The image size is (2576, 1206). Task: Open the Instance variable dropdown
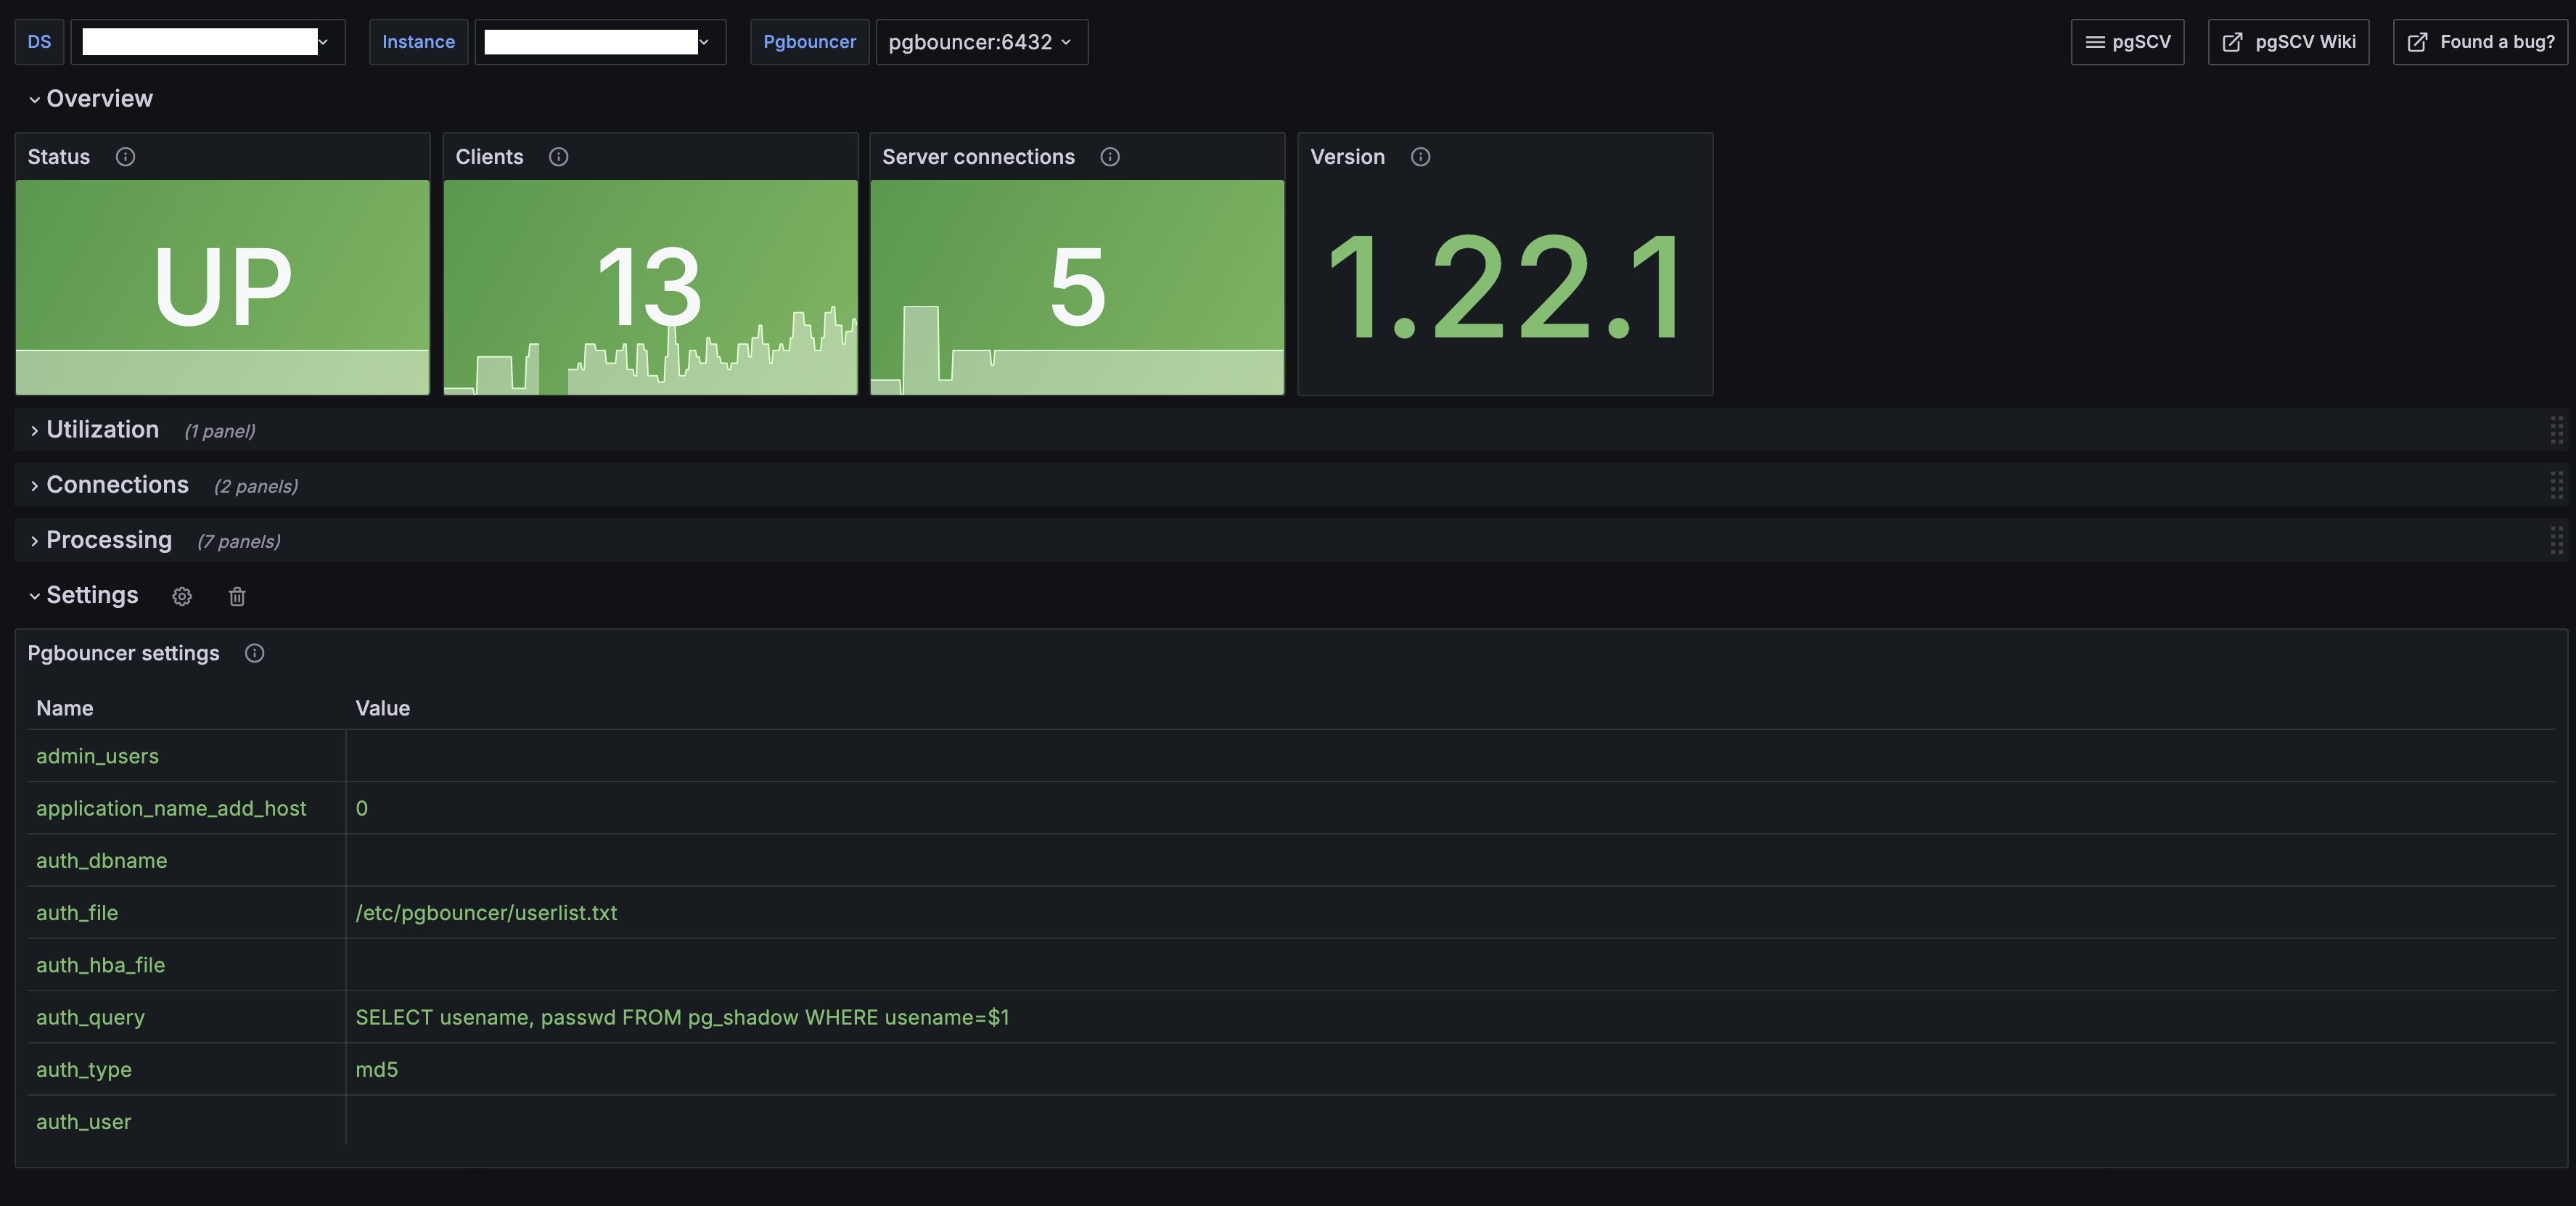click(x=600, y=42)
